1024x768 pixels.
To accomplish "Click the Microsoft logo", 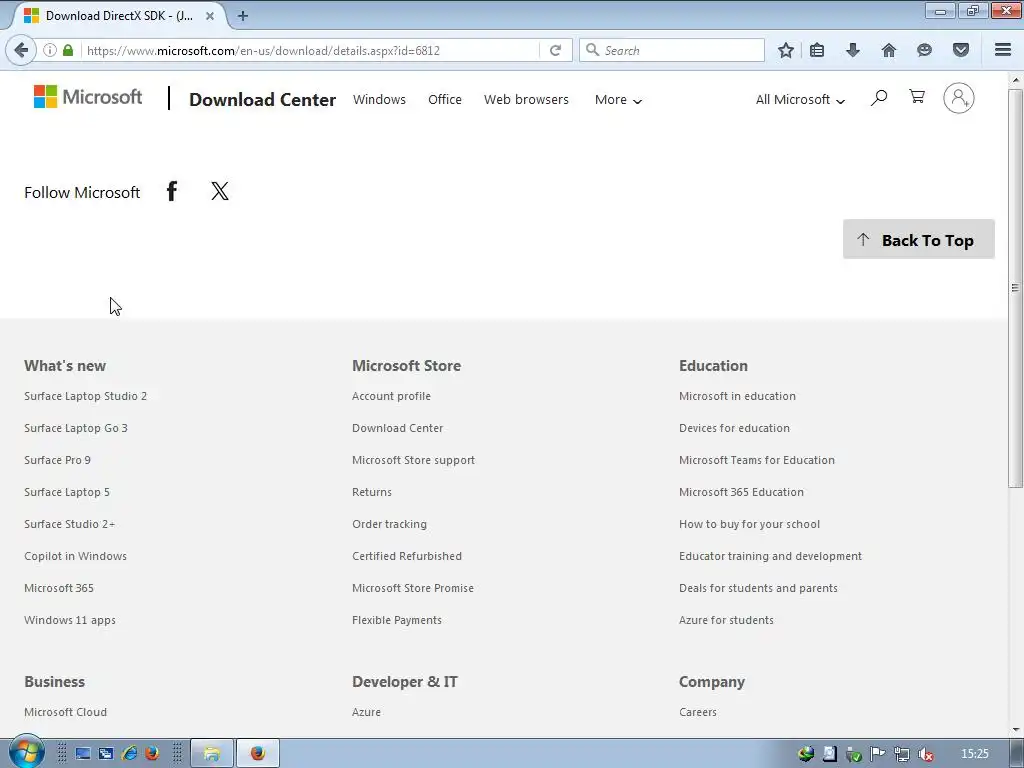I will 88,97.
